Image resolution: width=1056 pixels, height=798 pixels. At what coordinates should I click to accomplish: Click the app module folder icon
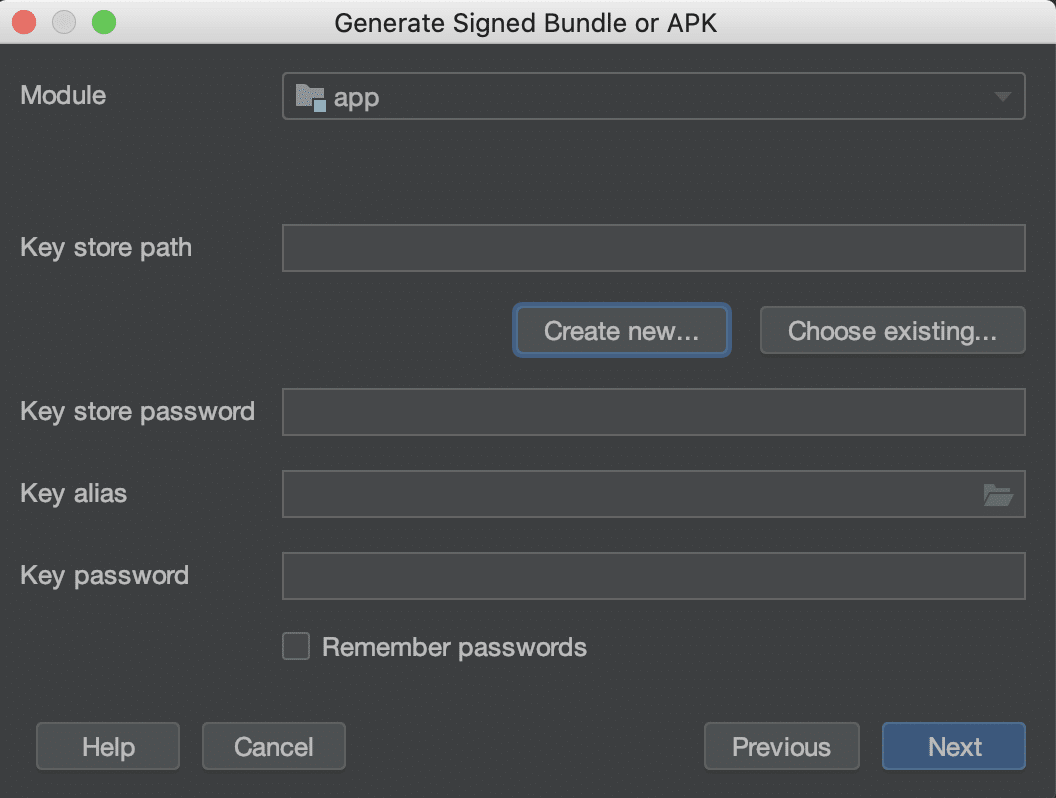coord(310,98)
